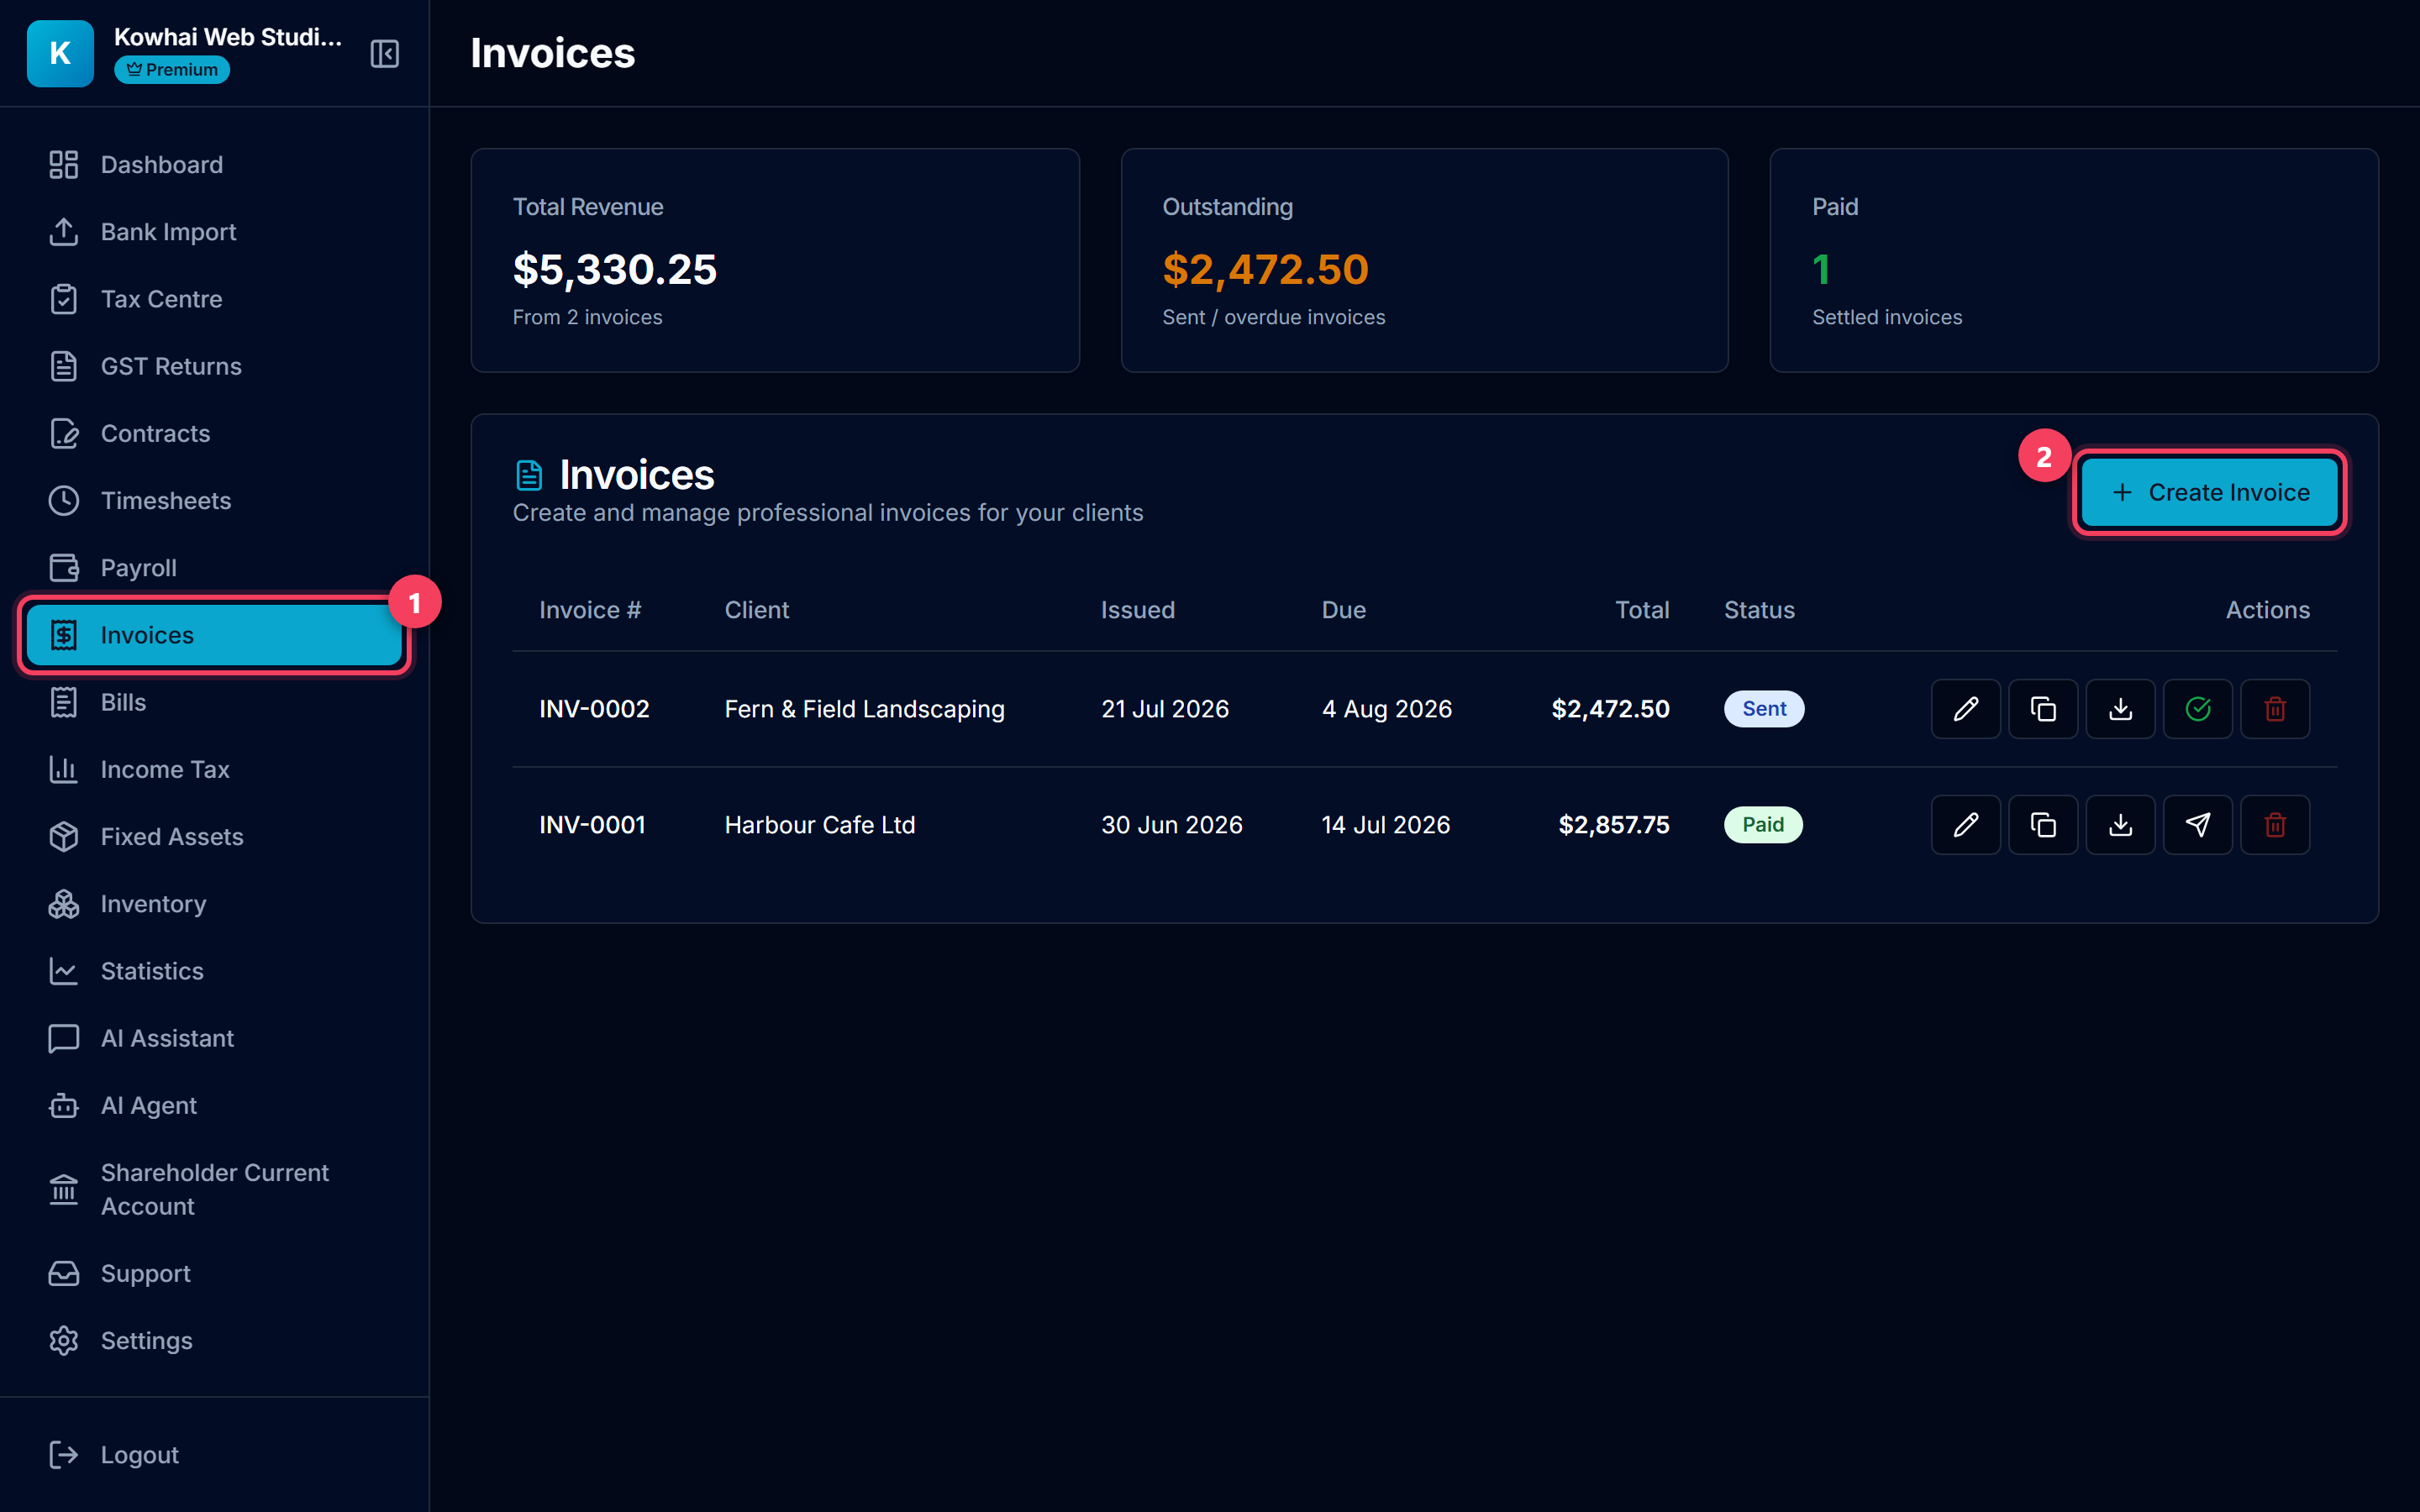This screenshot has width=2420, height=1512.
Task: Open the Tax Centre page
Action: click(x=214, y=298)
